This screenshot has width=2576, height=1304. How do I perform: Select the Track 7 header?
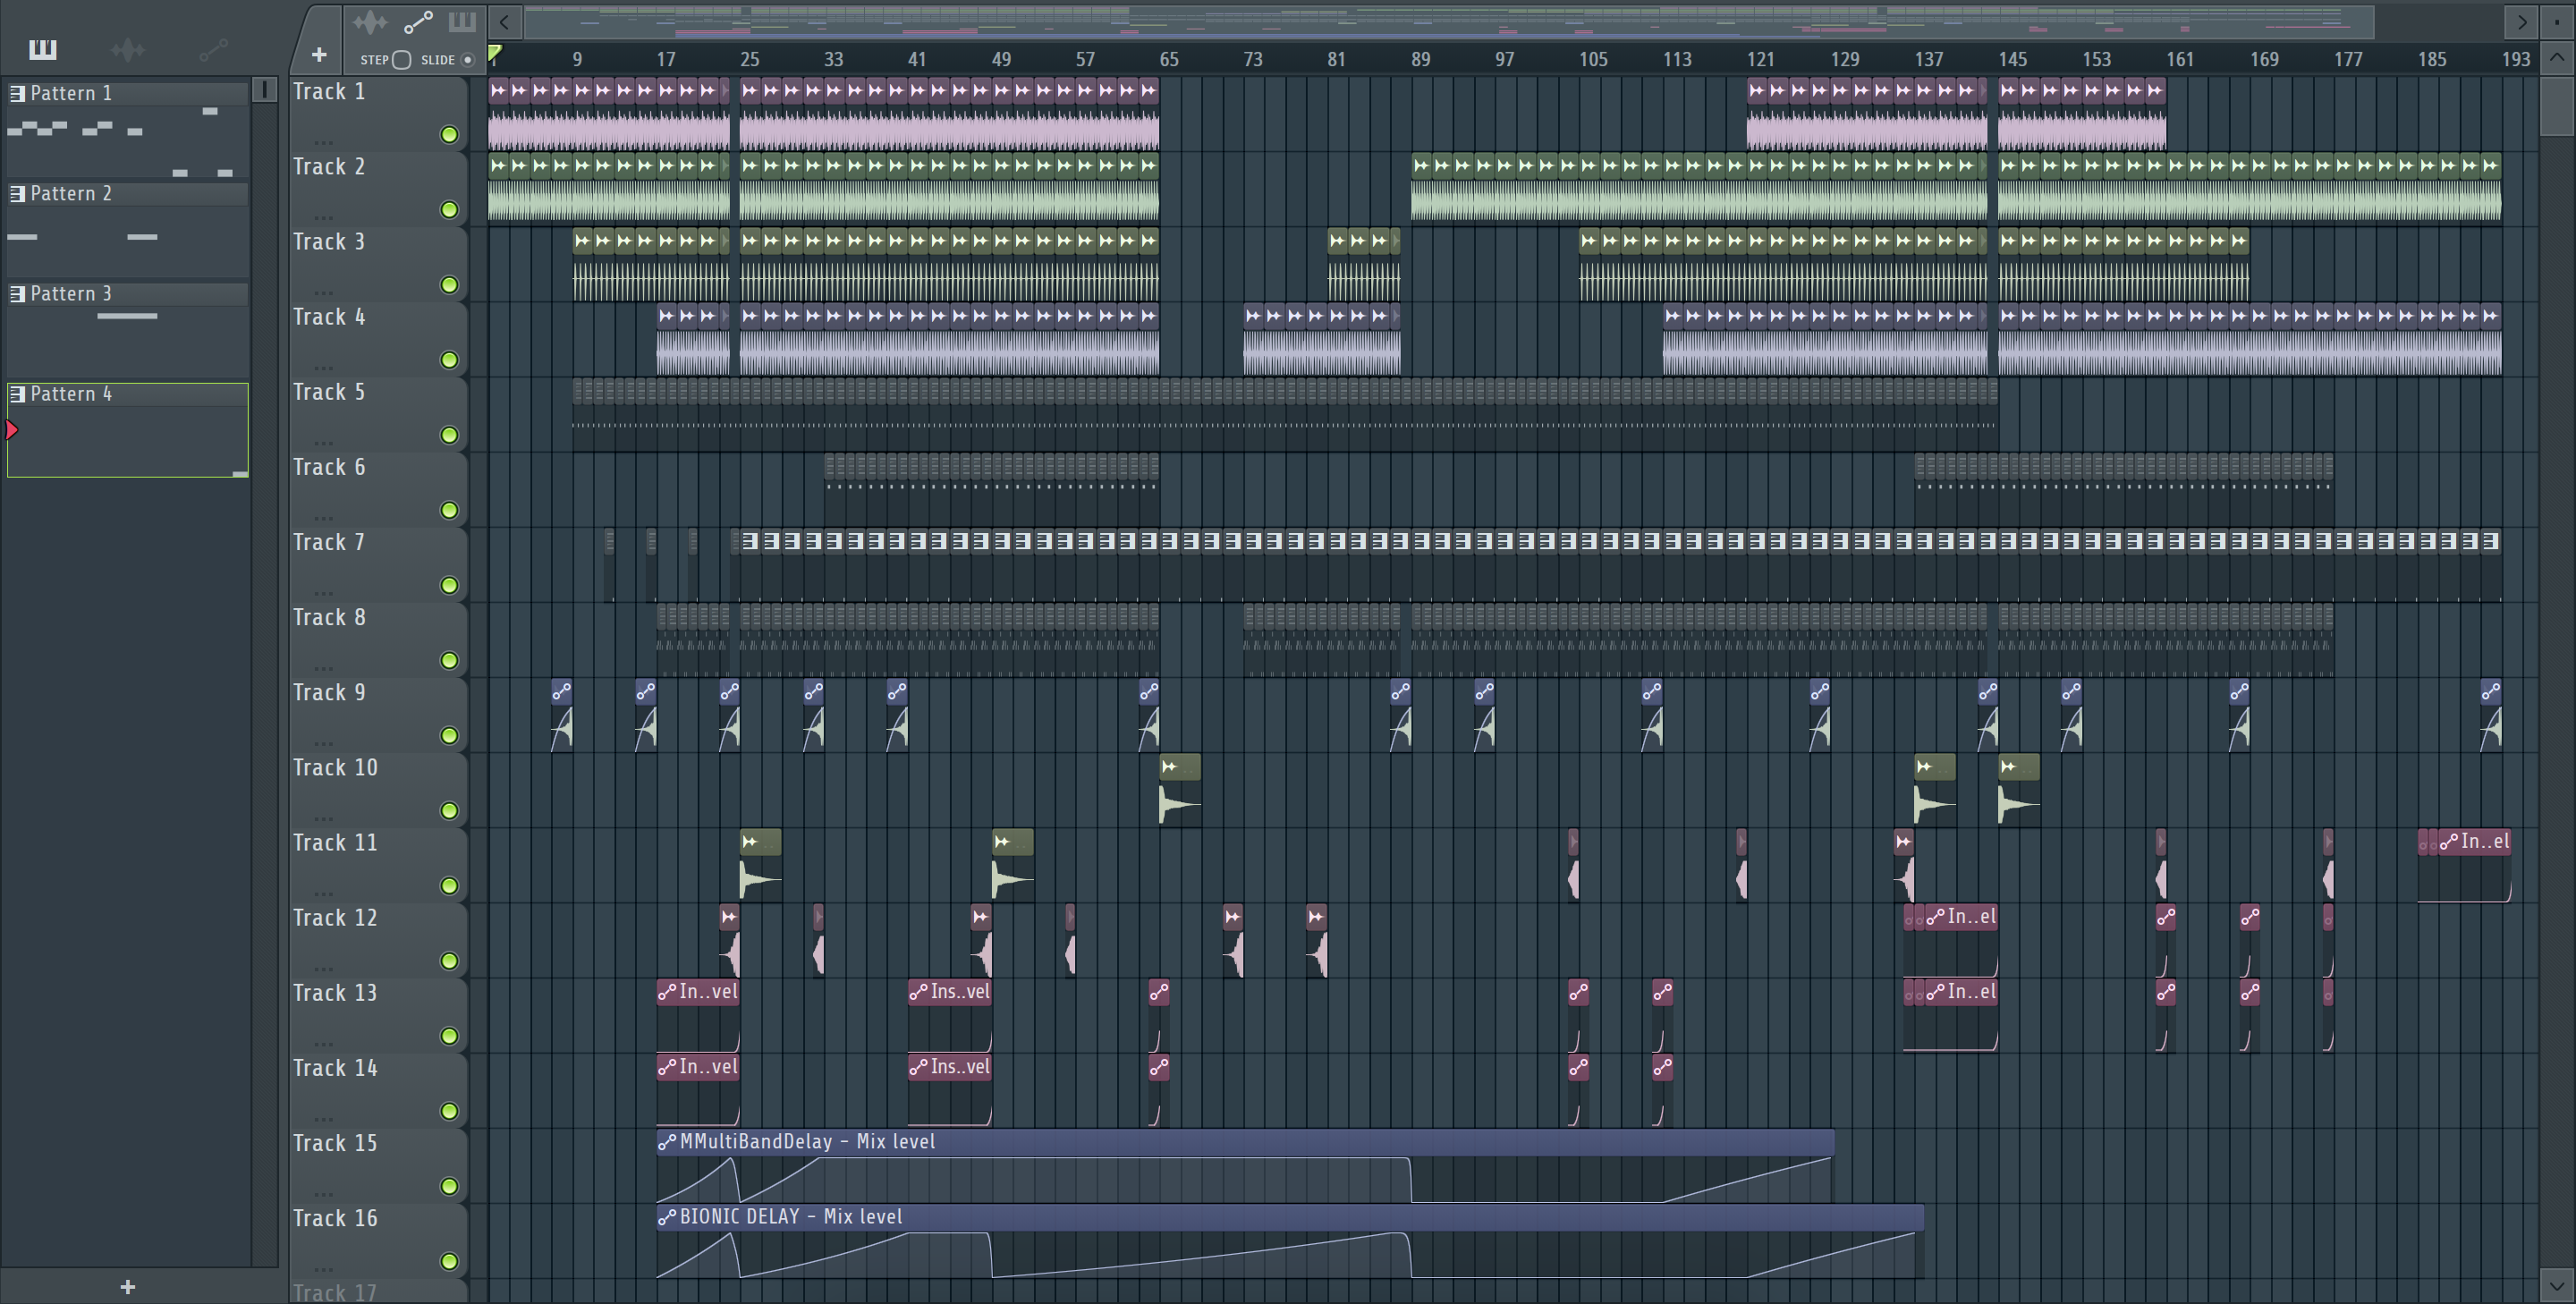coord(378,564)
